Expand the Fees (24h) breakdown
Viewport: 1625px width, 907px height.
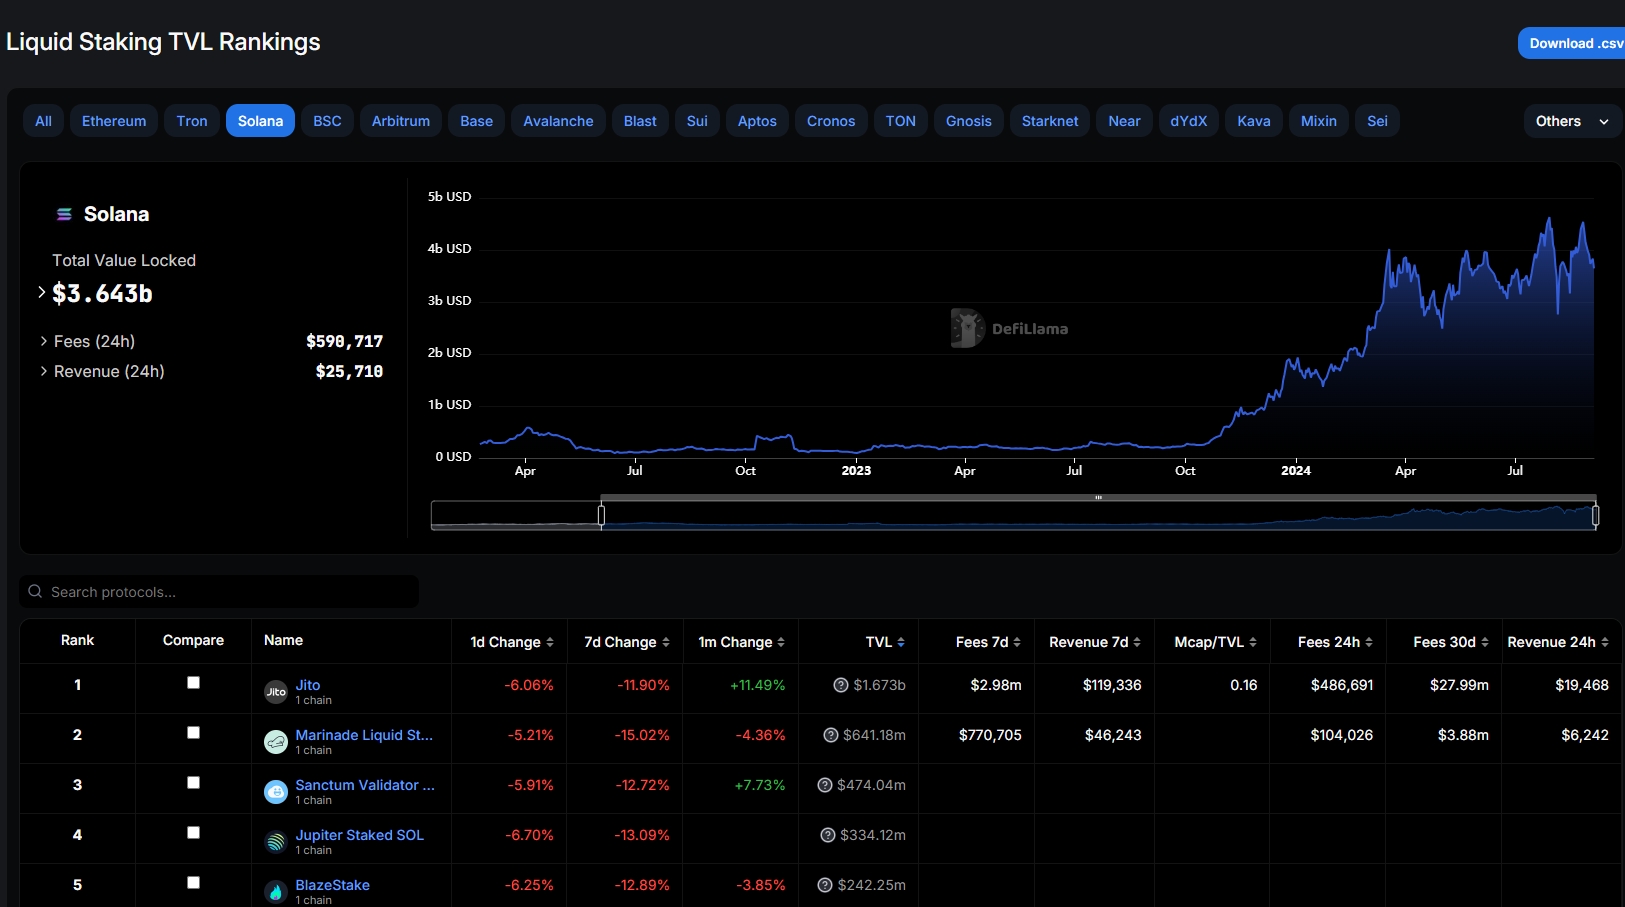point(44,341)
